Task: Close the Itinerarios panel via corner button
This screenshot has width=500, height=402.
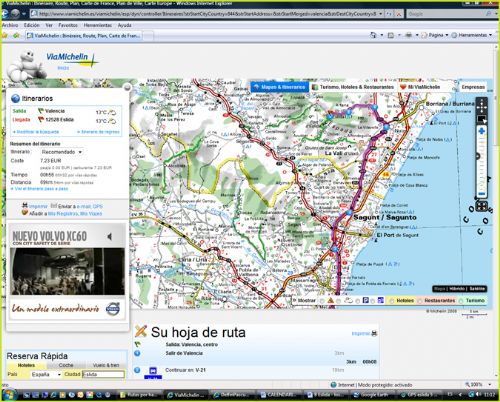Action: [127, 88]
